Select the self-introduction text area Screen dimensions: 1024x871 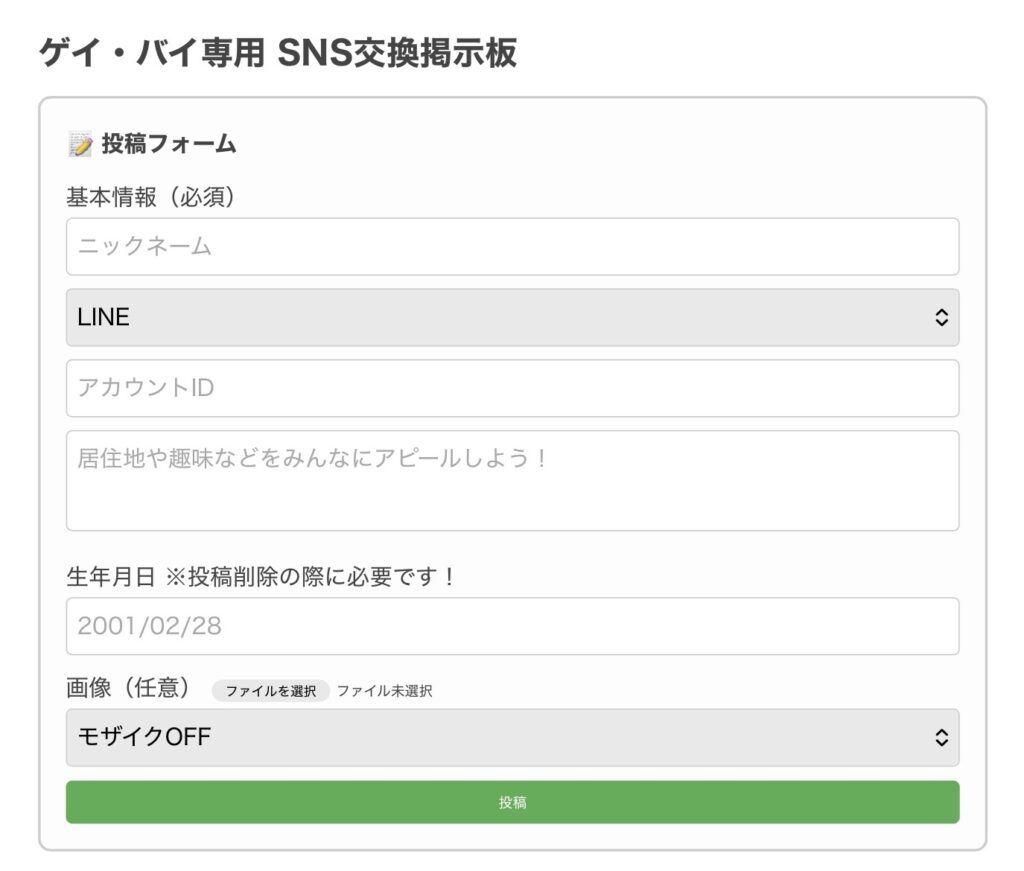point(512,480)
